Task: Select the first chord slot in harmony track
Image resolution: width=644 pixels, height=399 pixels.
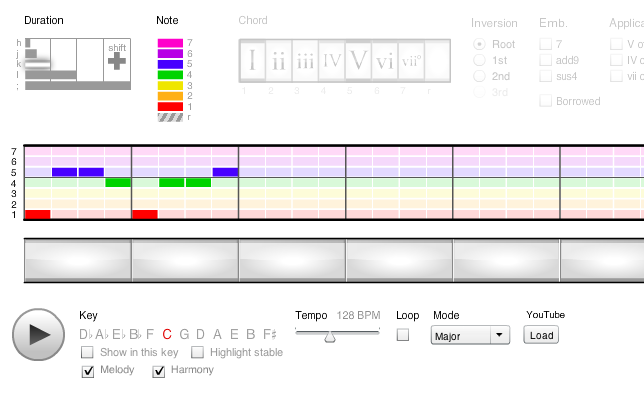Action: click(x=78, y=260)
